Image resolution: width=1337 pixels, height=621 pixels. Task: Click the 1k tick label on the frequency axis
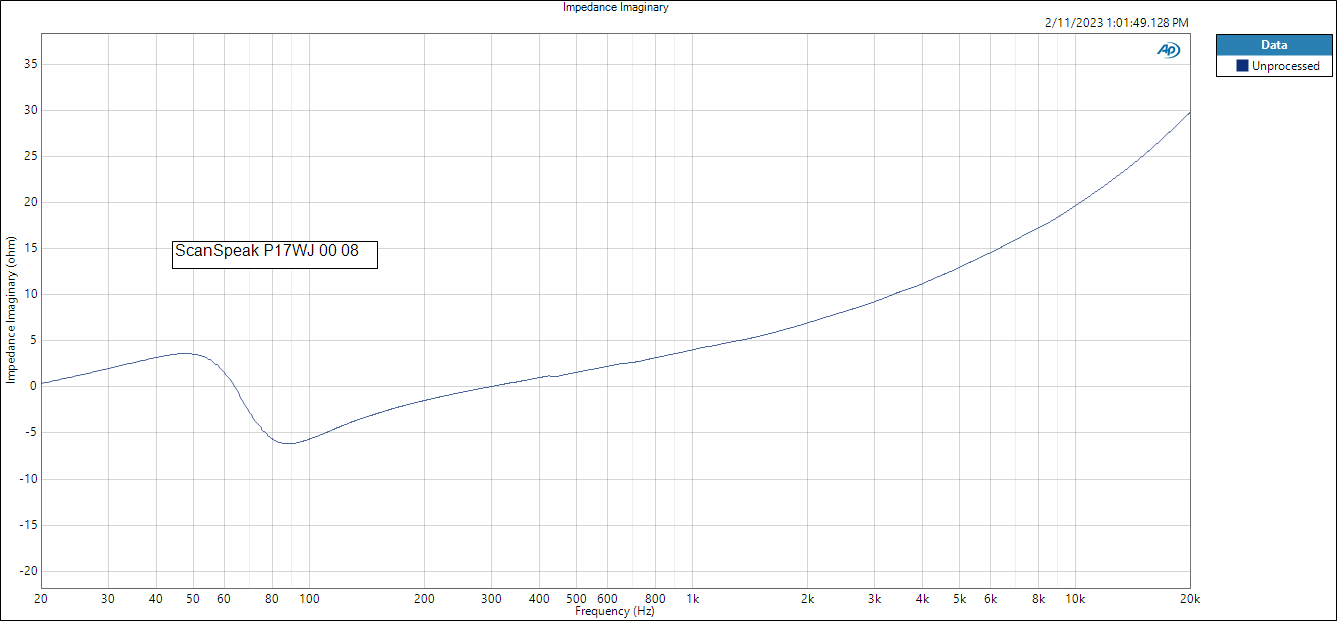pos(693,599)
